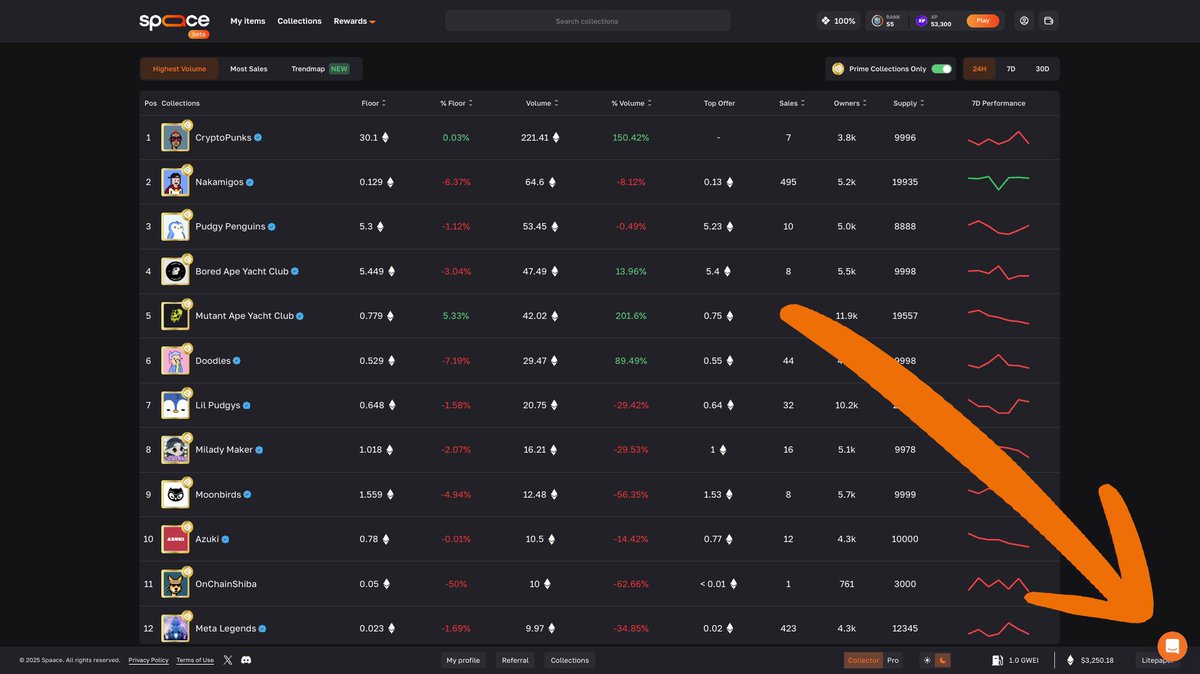Screen dimensions: 1200x674
Task: Open the Privacy Policy link
Action: point(149,660)
